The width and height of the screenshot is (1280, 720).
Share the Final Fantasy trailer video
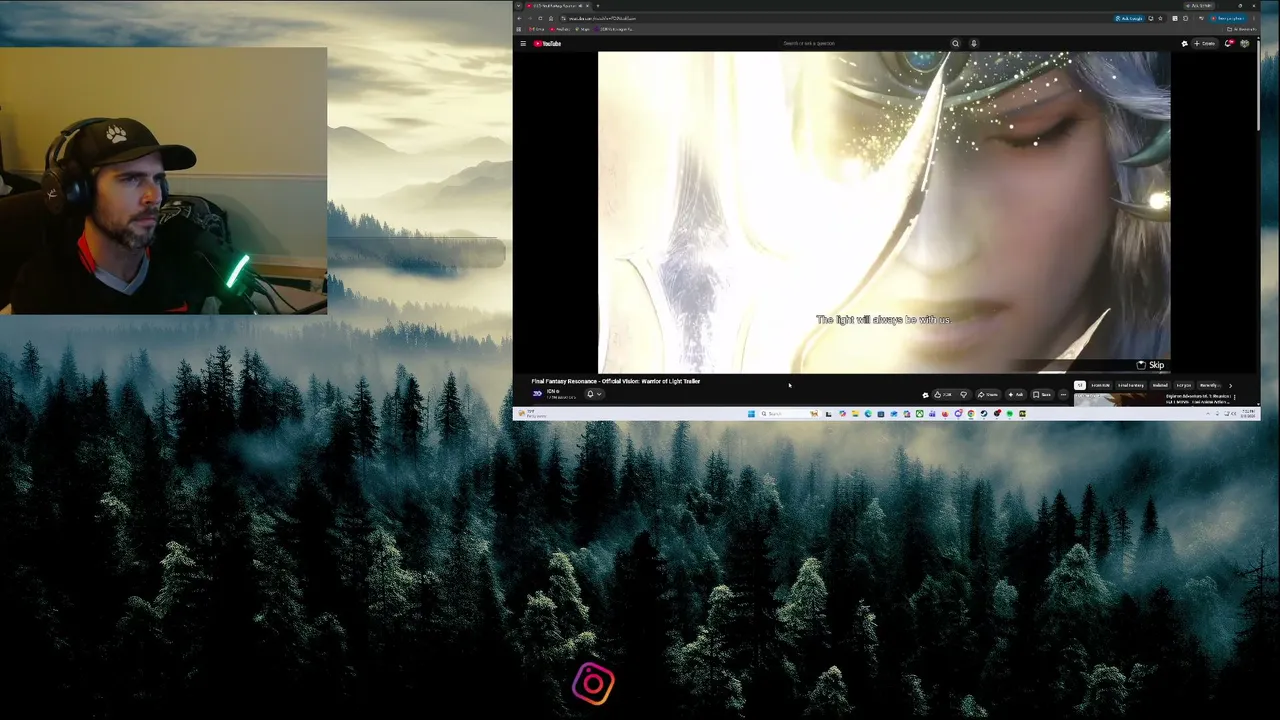coord(988,394)
